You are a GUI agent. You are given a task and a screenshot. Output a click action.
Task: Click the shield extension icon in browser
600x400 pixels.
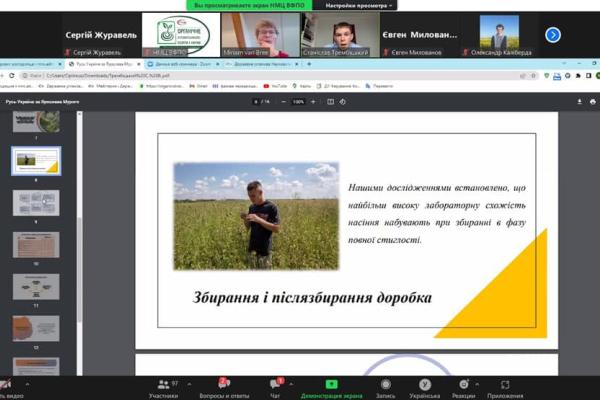tap(547, 76)
